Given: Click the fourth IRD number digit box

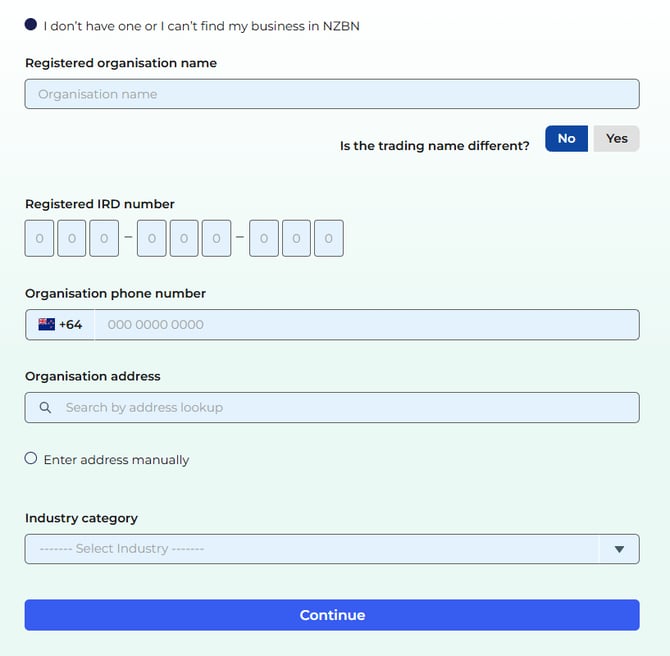Looking at the screenshot, I should 152,239.
